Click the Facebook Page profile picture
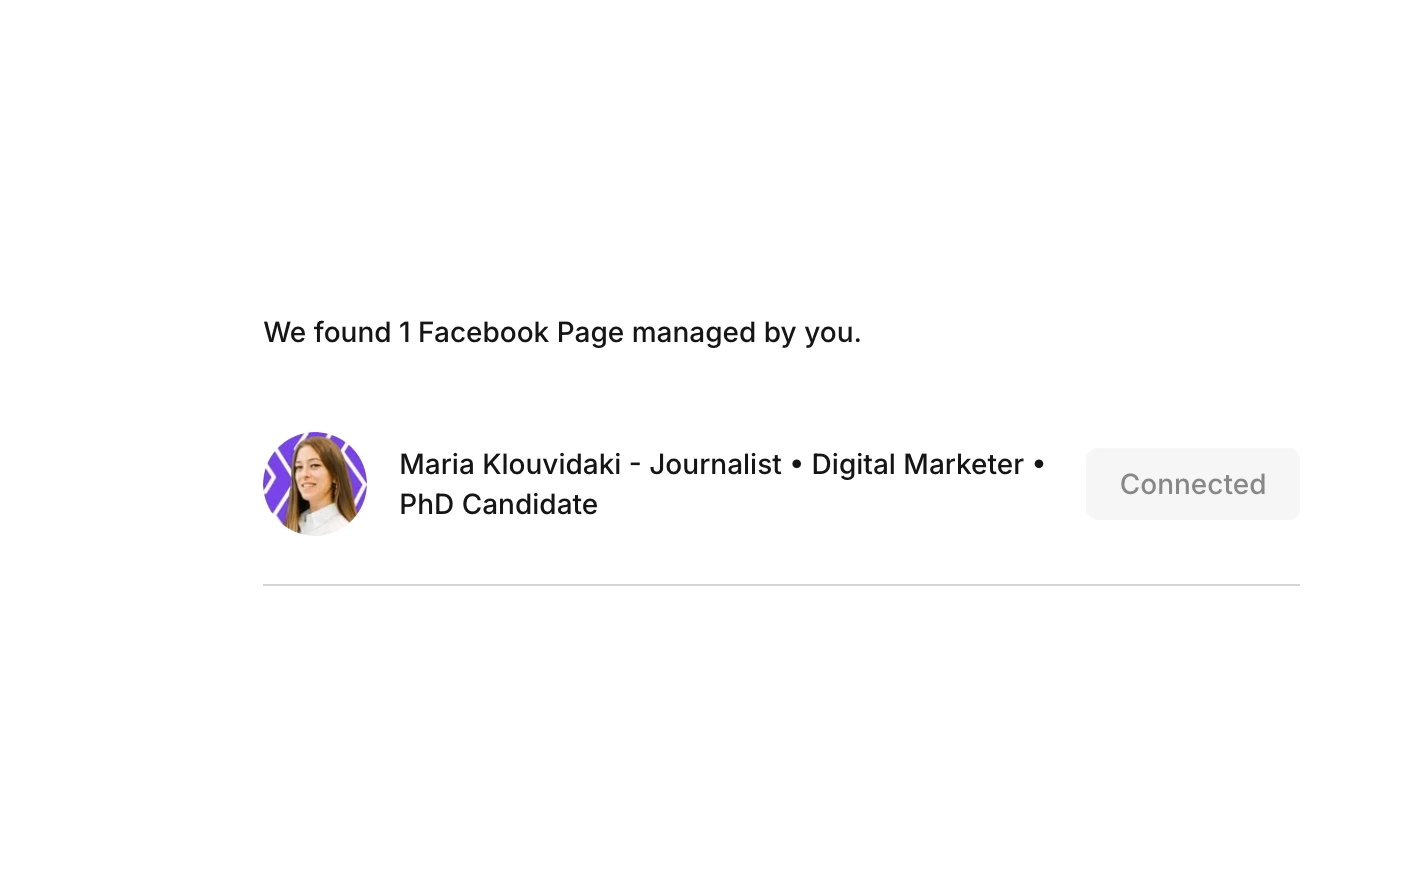The image size is (1412, 884). coord(315,484)
